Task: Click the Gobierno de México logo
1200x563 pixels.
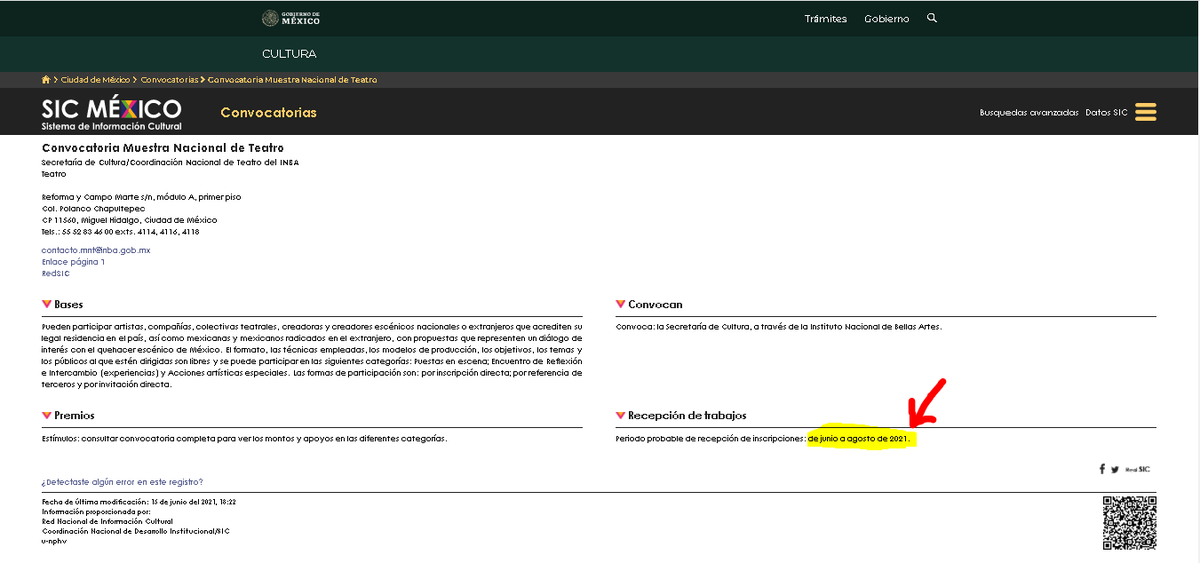Action: 291,18
